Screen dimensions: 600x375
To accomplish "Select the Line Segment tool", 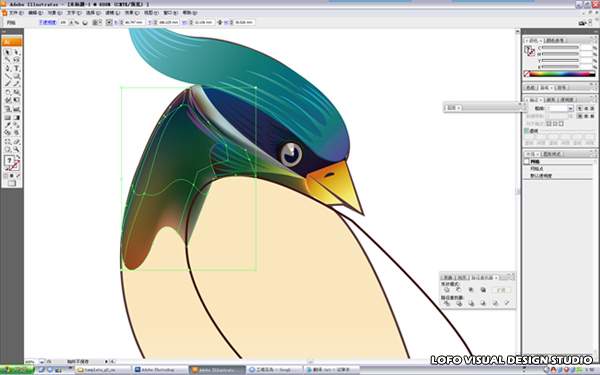I will coord(8,76).
